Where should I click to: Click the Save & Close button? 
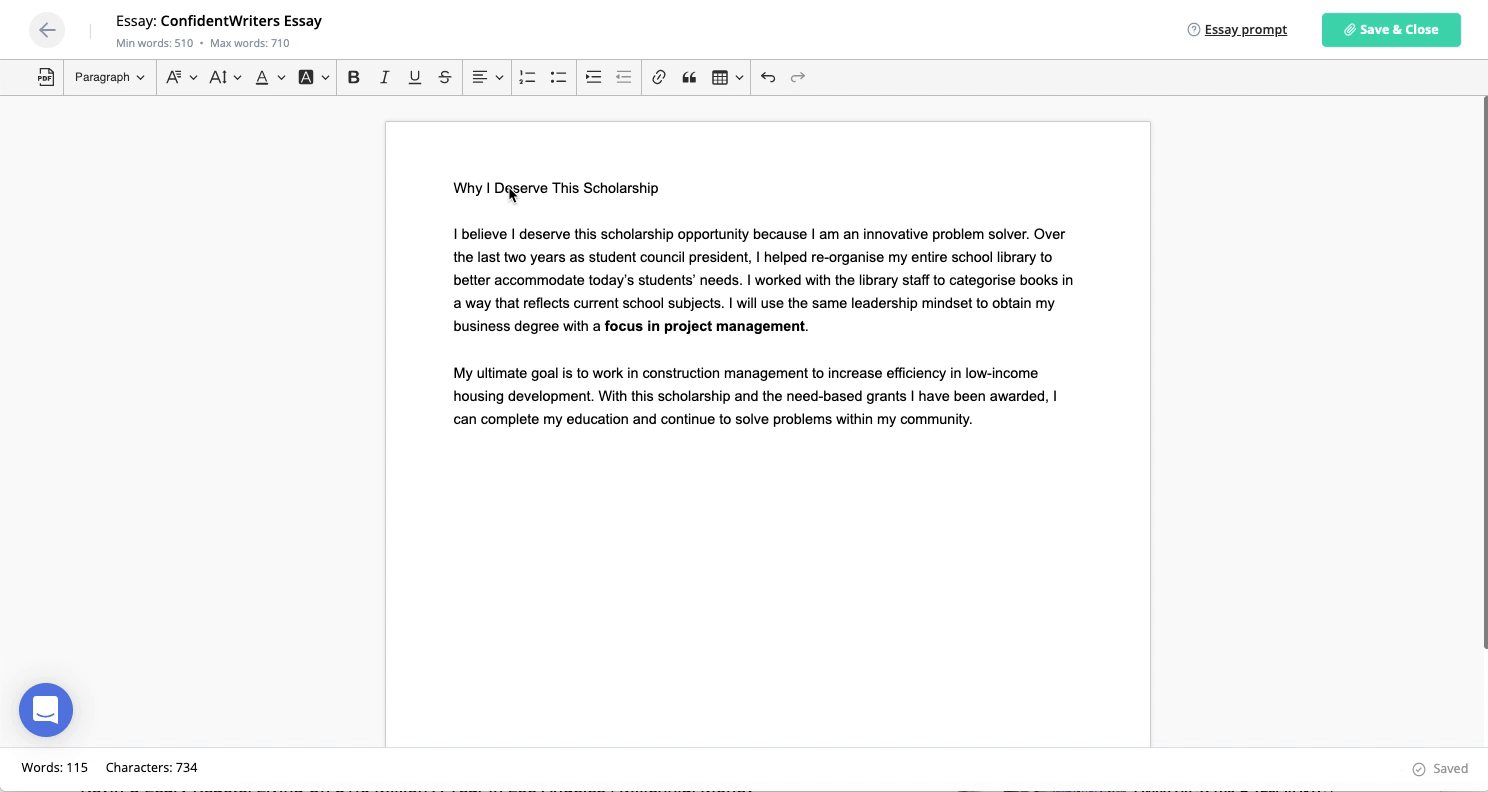[x=1391, y=30]
